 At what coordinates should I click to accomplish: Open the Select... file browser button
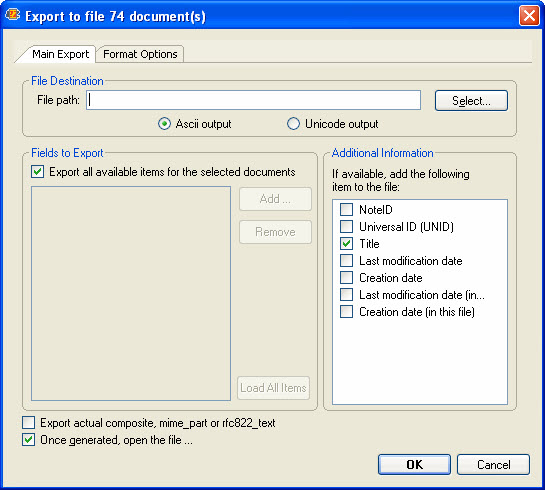pos(471,101)
